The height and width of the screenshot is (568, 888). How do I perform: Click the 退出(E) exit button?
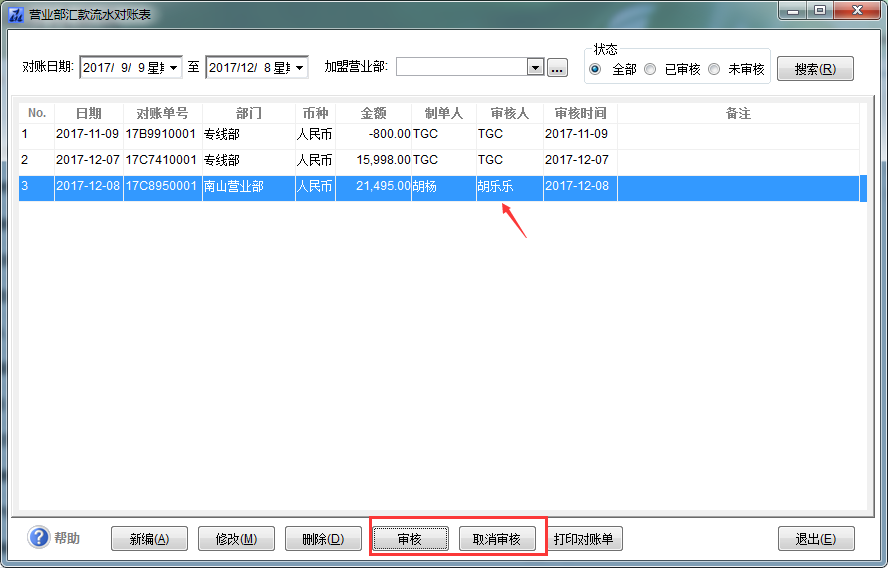pyautogui.click(x=816, y=539)
